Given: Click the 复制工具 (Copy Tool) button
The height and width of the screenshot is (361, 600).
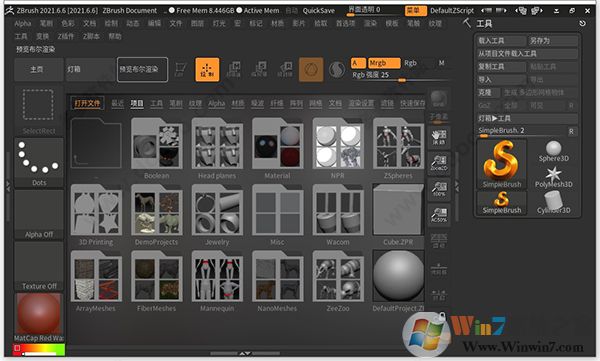Looking at the screenshot, I should (501, 67).
